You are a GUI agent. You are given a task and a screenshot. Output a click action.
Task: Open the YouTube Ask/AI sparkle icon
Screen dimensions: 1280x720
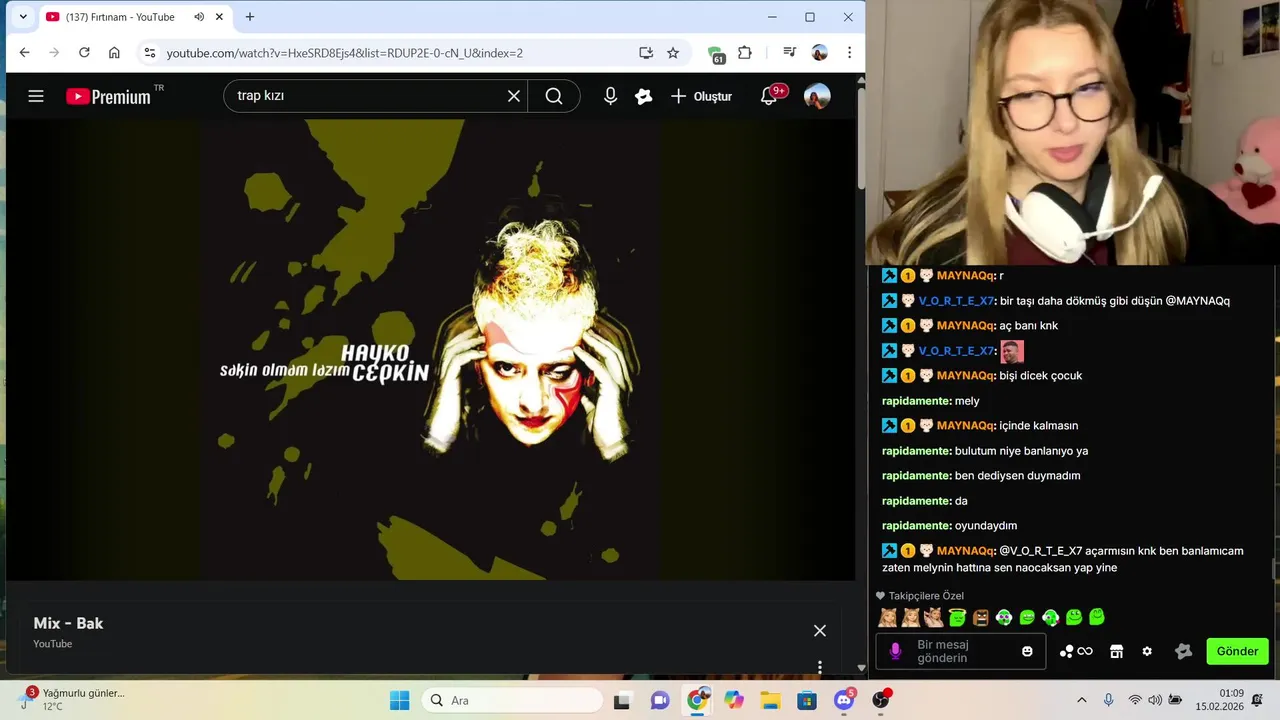(644, 96)
